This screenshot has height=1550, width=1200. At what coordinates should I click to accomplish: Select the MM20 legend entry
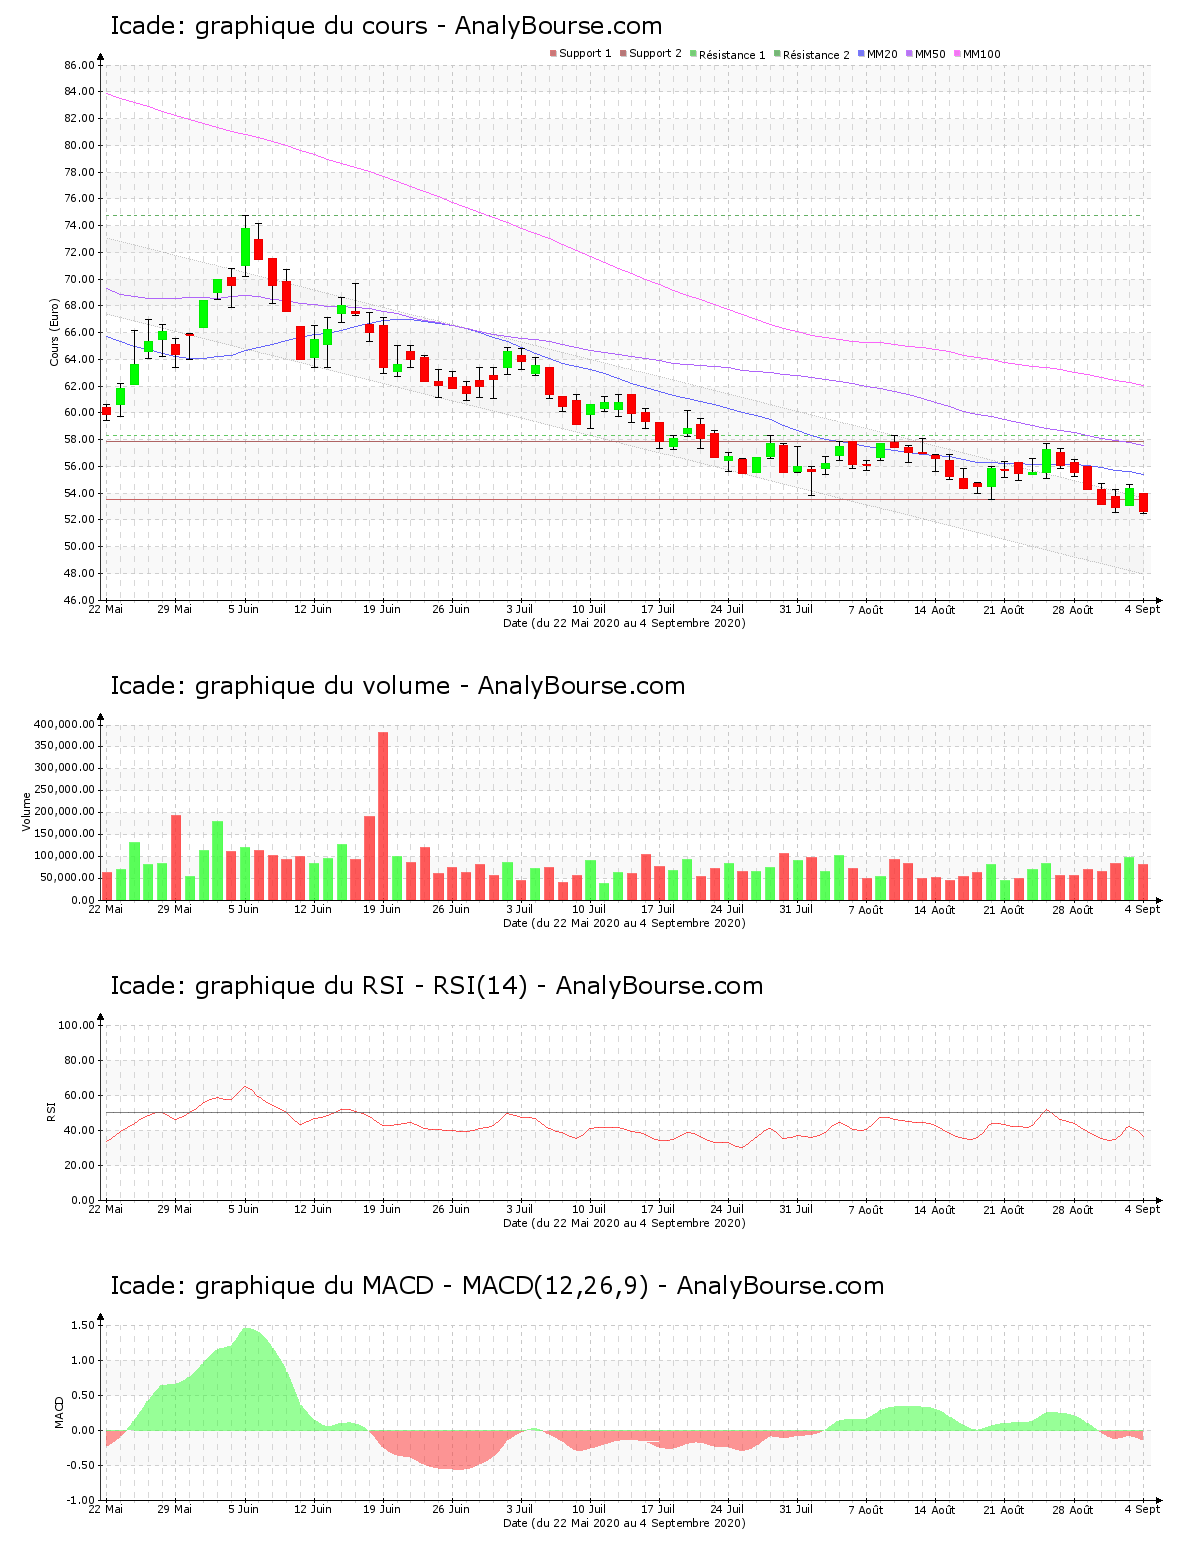877,54
